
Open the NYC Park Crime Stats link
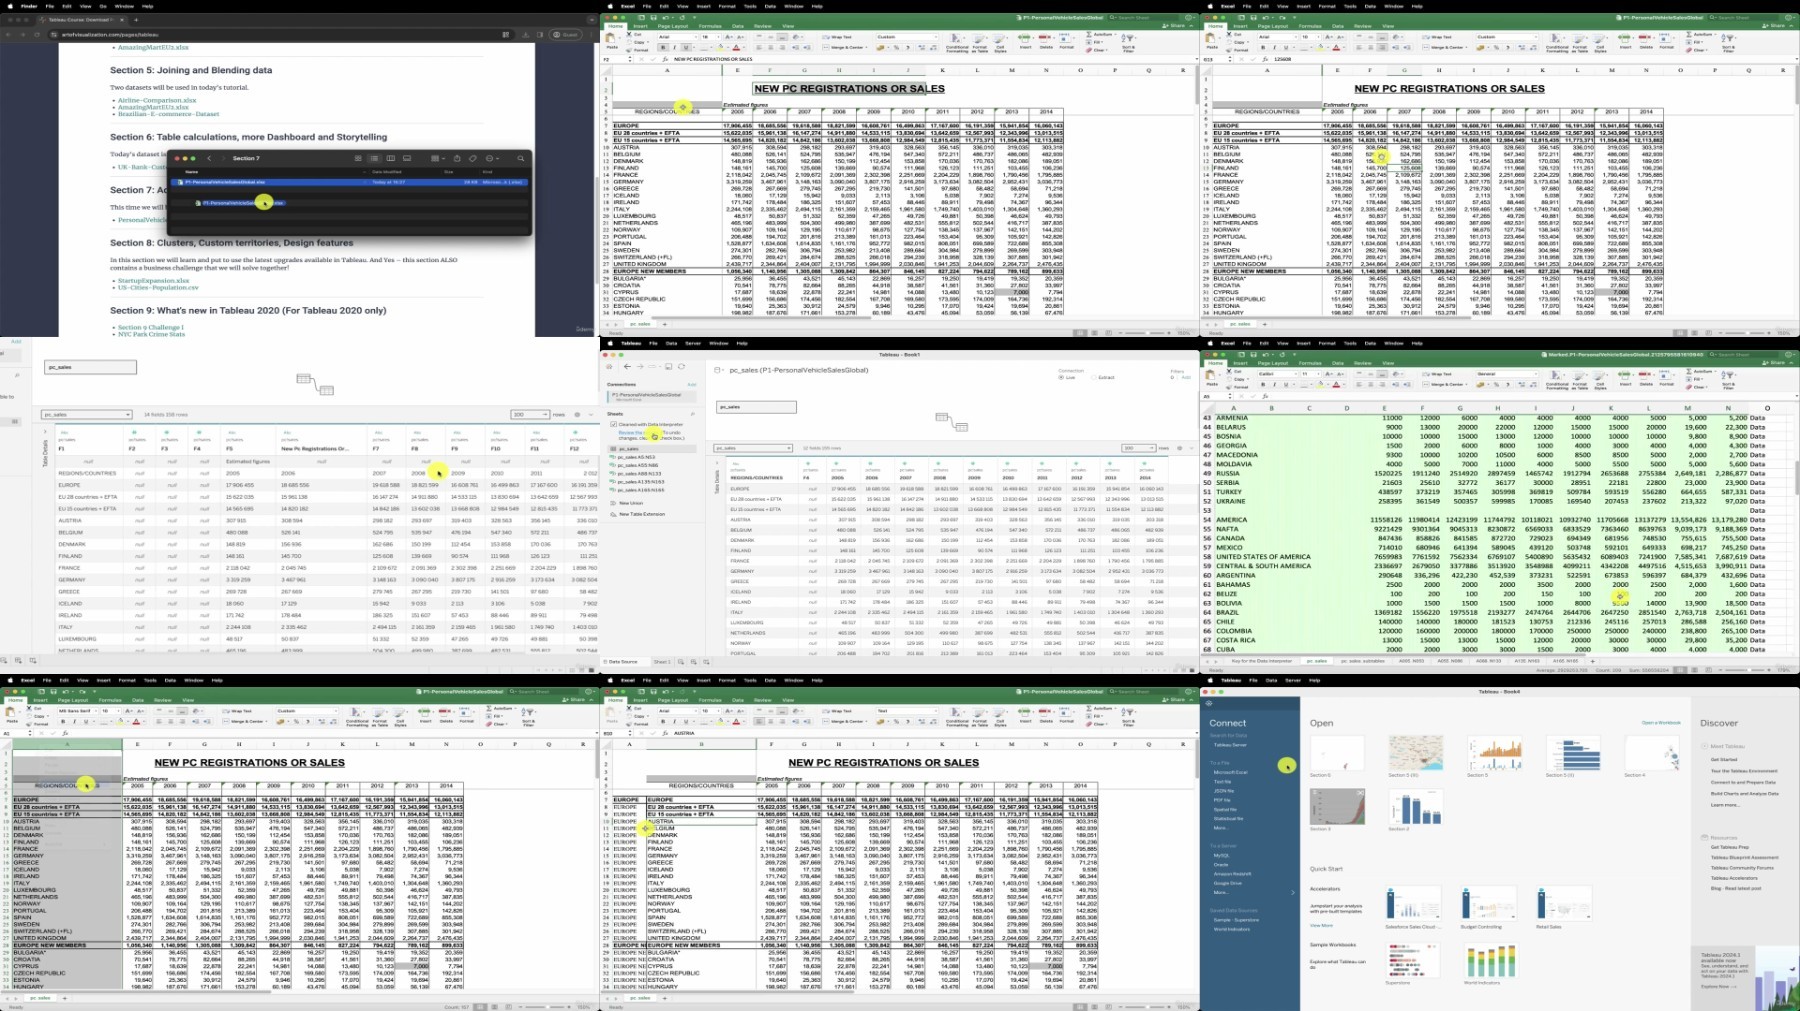(x=151, y=334)
